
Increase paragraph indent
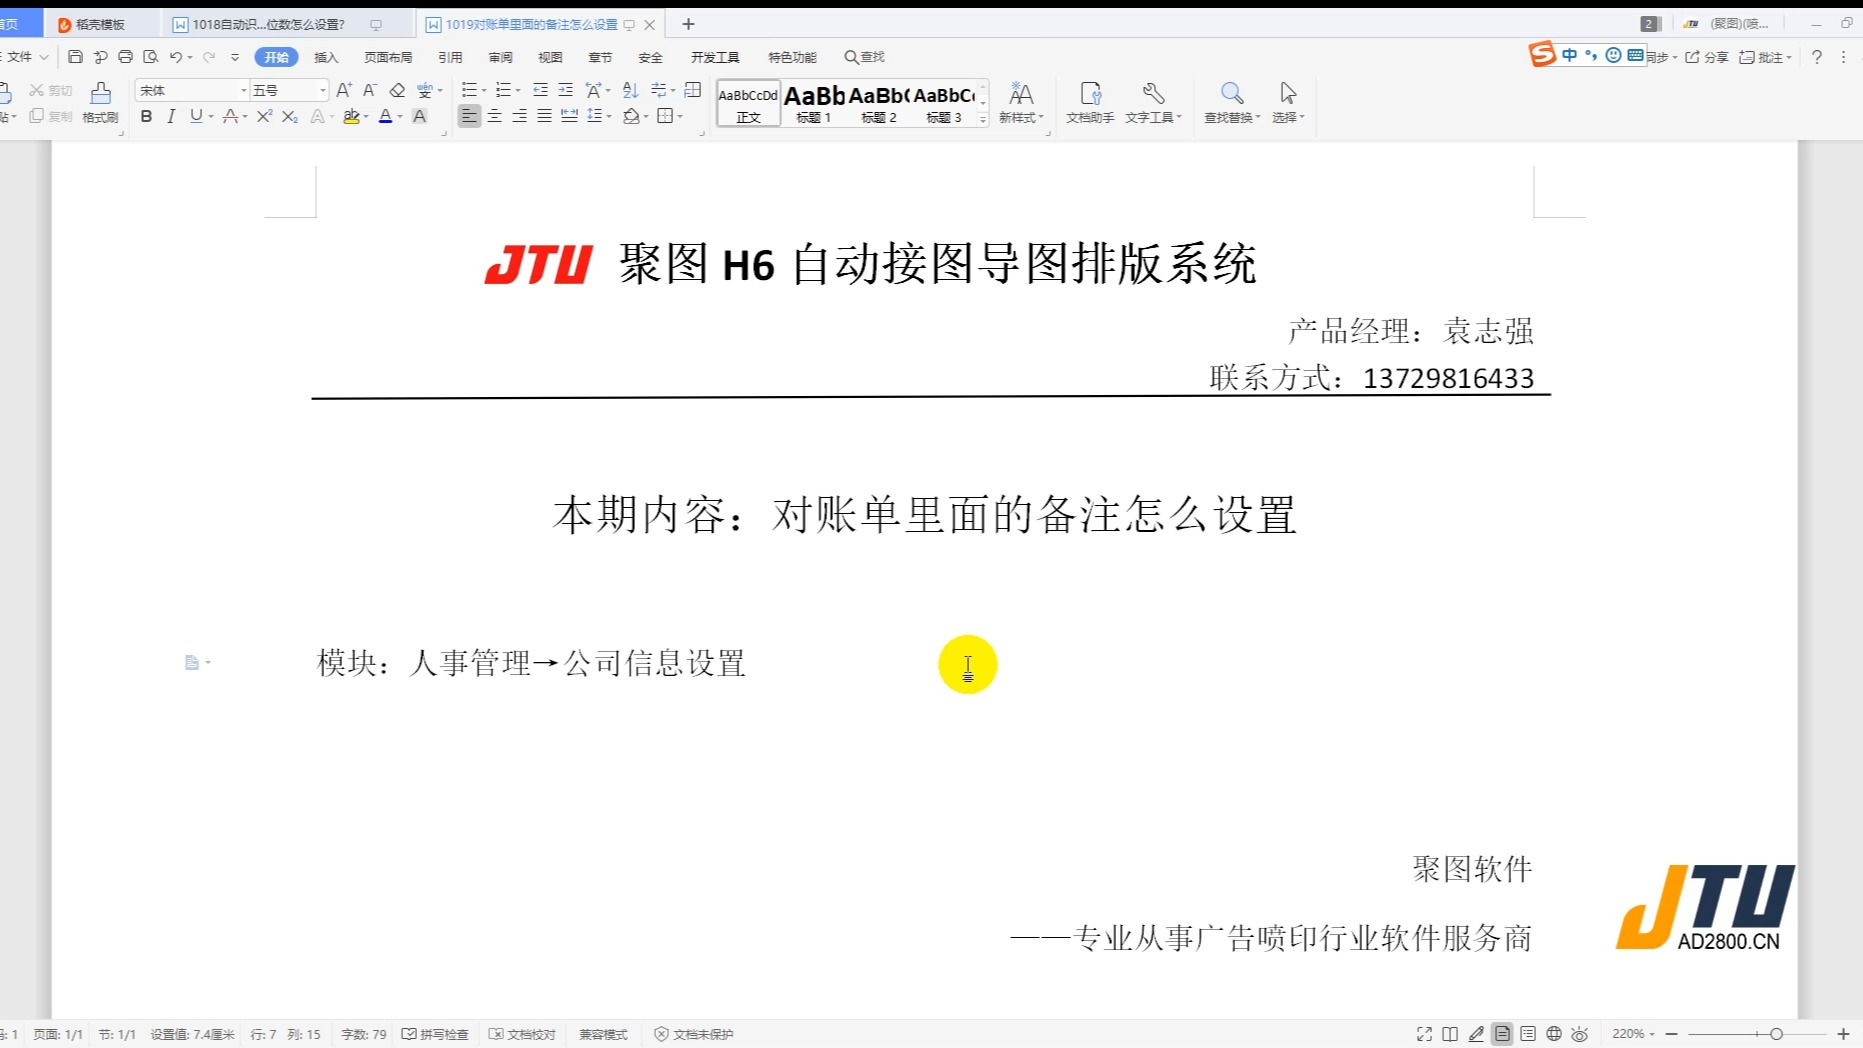565,90
